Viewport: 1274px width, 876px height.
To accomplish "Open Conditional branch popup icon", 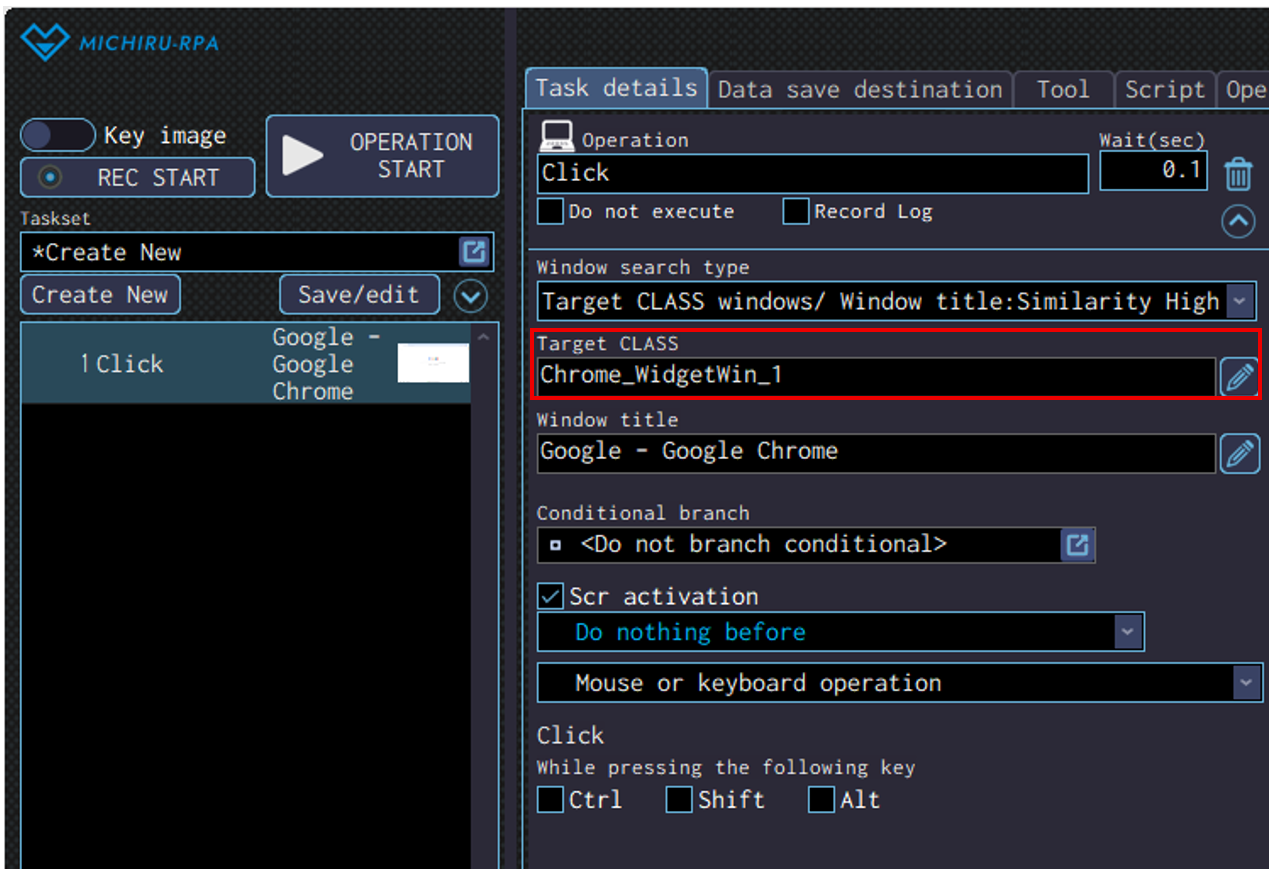I will [x=1077, y=545].
